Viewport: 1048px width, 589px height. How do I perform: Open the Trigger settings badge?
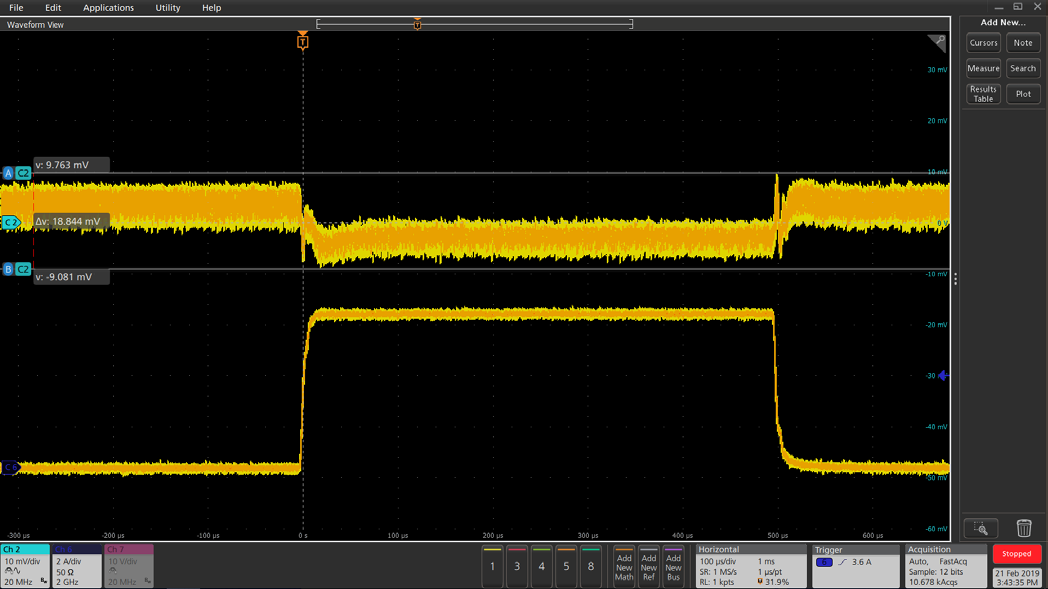(855, 566)
